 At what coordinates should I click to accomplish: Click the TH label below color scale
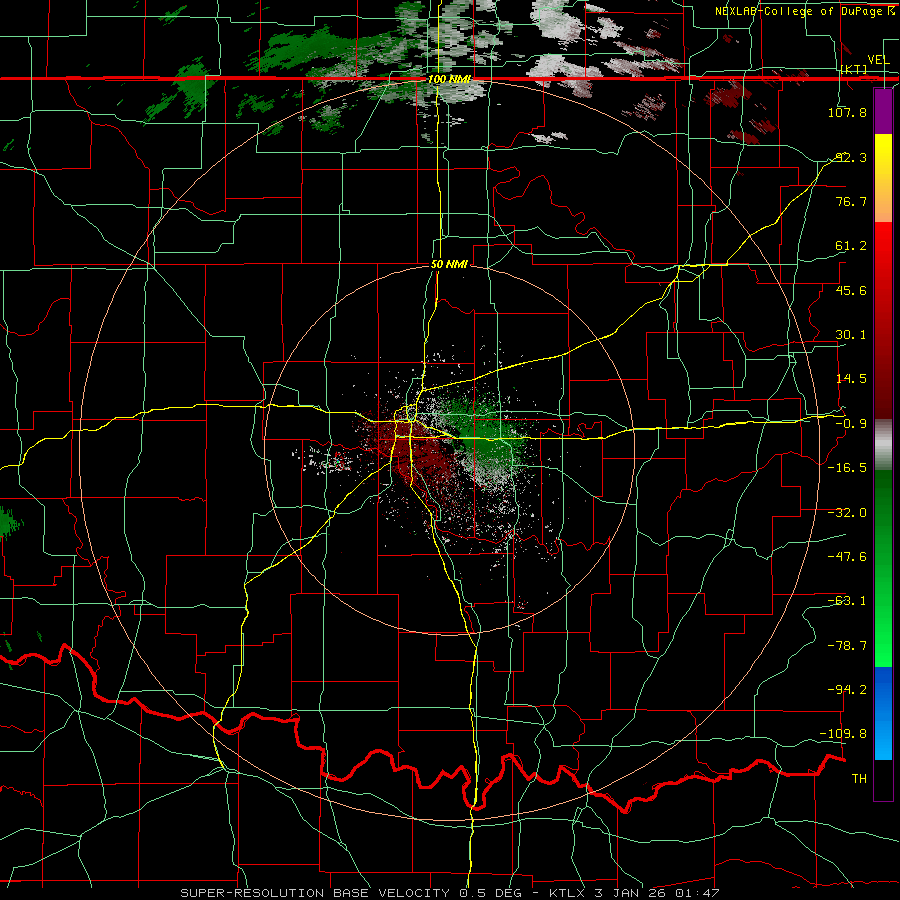[x=859, y=779]
